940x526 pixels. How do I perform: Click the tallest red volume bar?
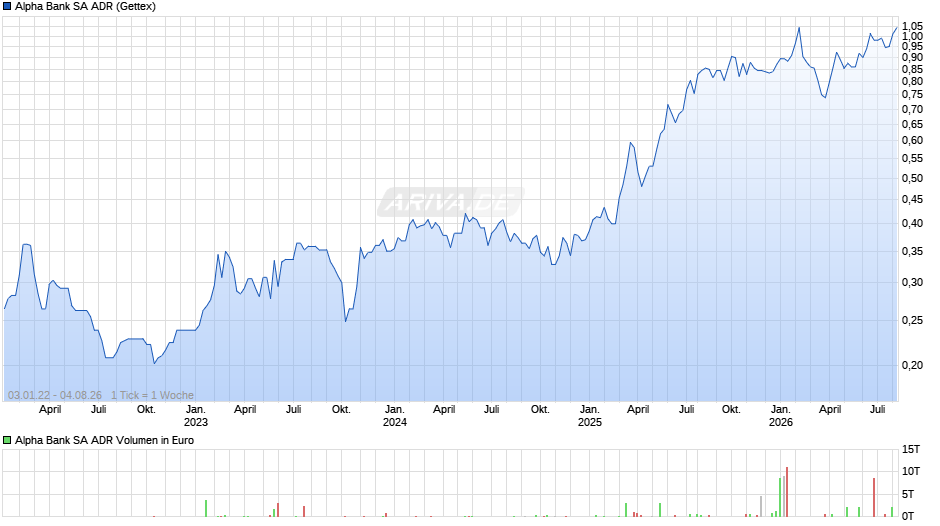pos(787,492)
